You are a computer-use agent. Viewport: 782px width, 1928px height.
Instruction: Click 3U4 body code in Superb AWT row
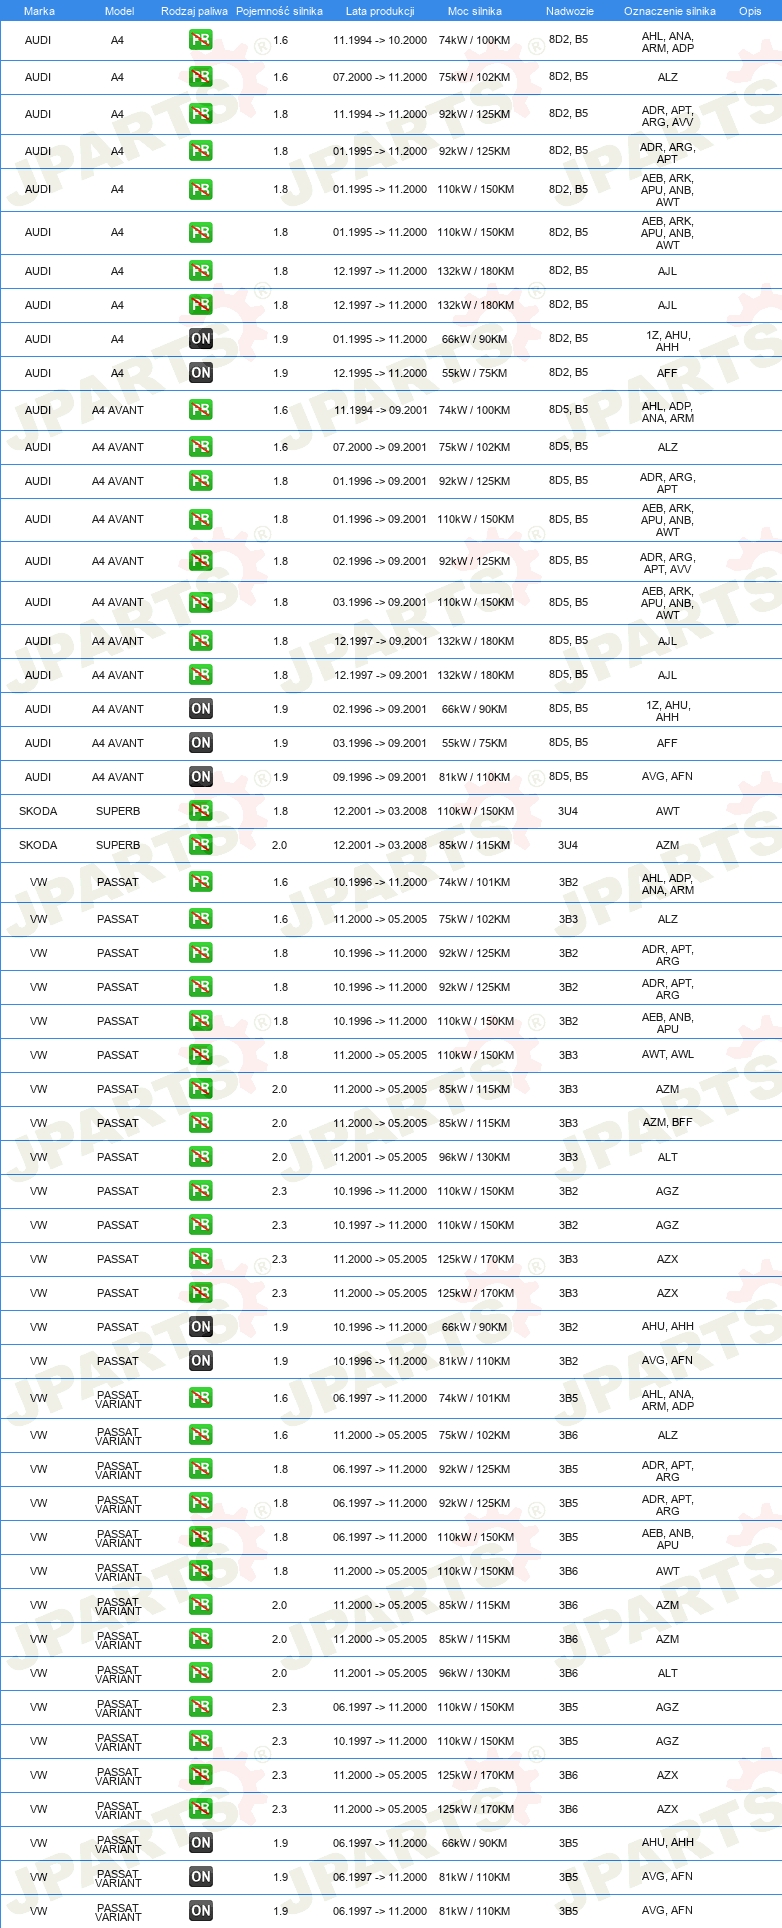pyautogui.click(x=568, y=811)
